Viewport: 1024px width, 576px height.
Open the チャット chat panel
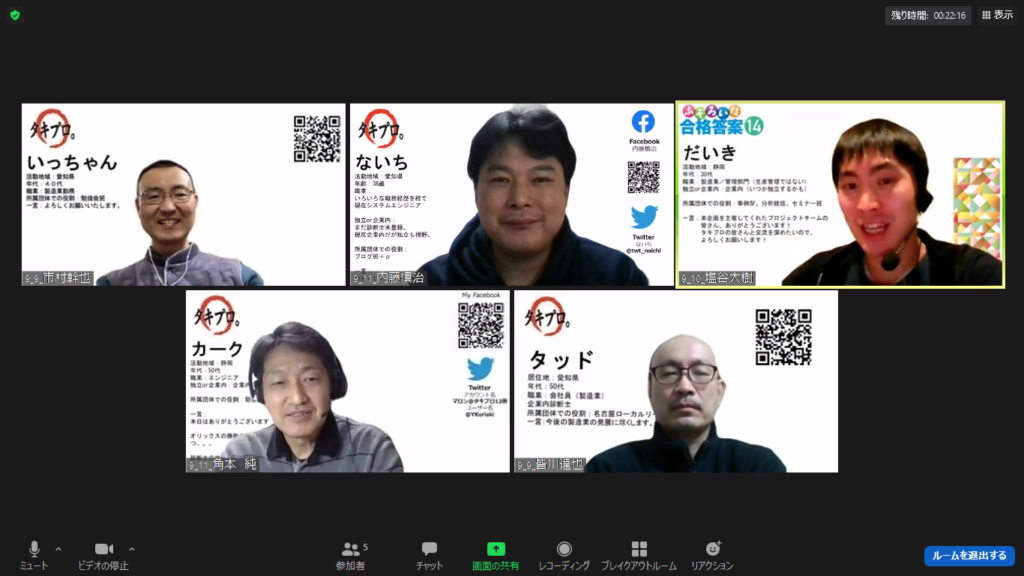[x=429, y=554]
